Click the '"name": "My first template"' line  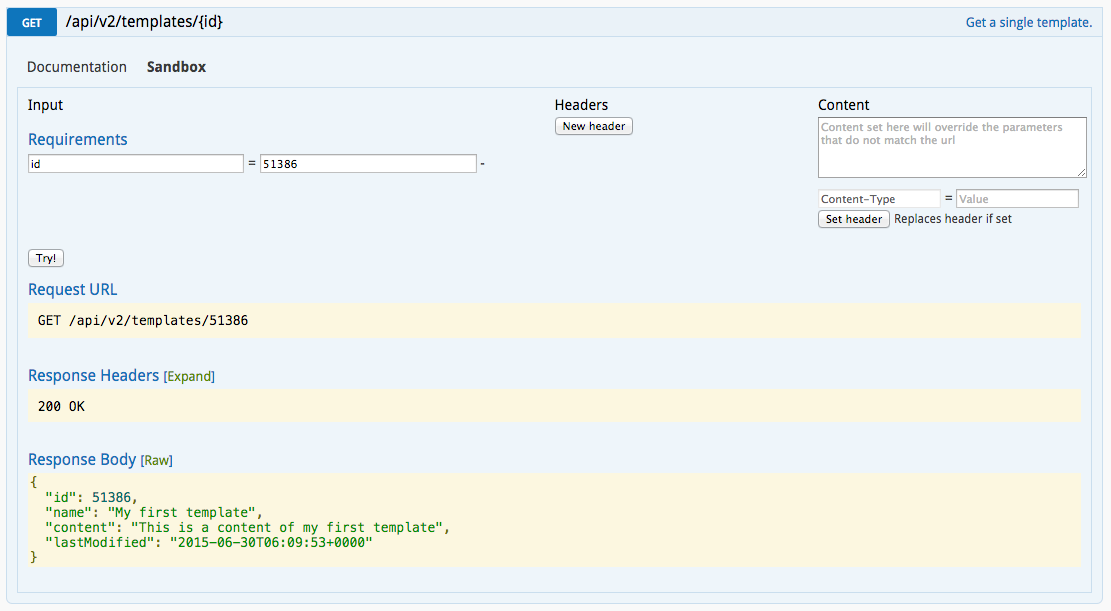coord(154,512)
